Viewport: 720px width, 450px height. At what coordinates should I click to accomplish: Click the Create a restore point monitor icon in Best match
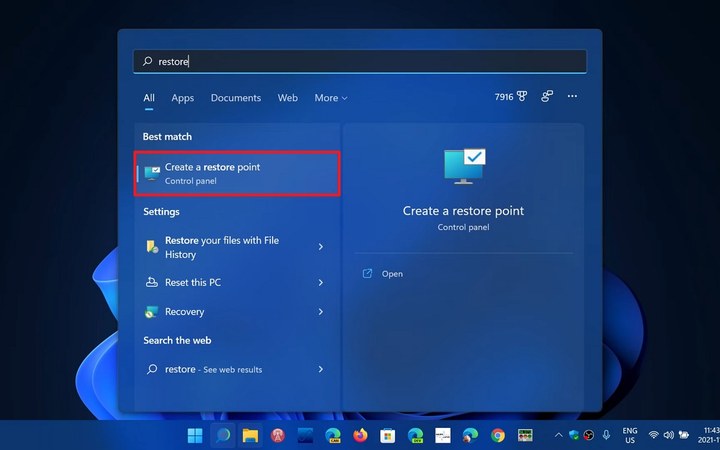(152, 174)
